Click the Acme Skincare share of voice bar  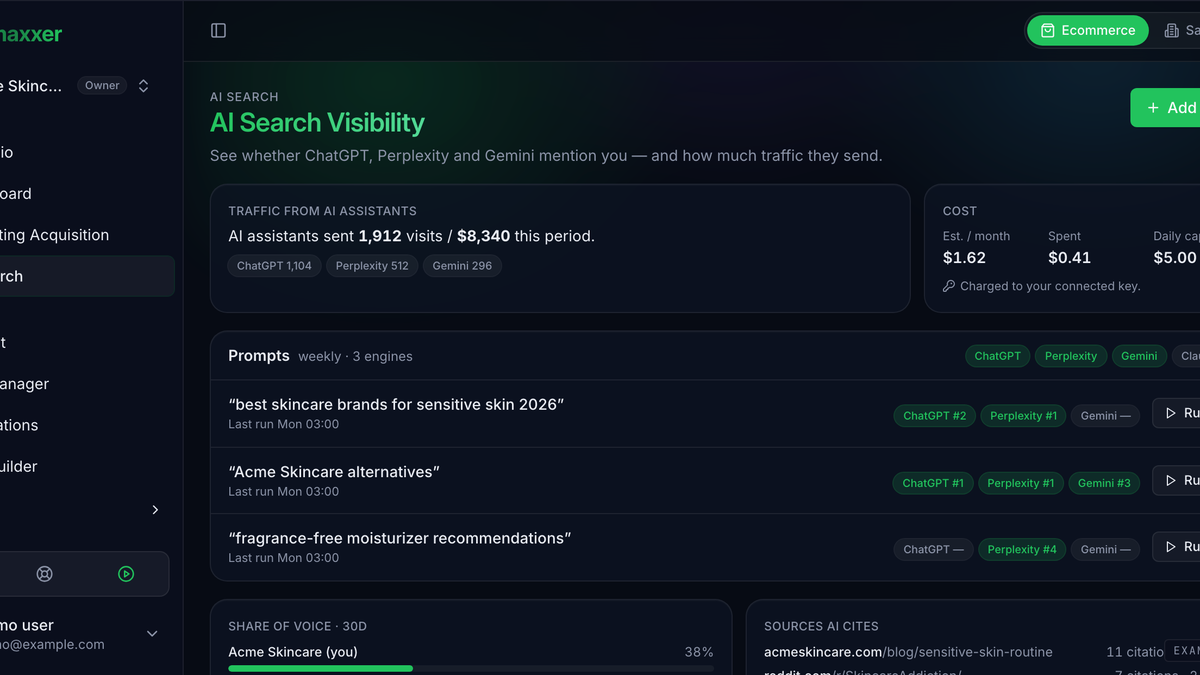coord(471,668)
